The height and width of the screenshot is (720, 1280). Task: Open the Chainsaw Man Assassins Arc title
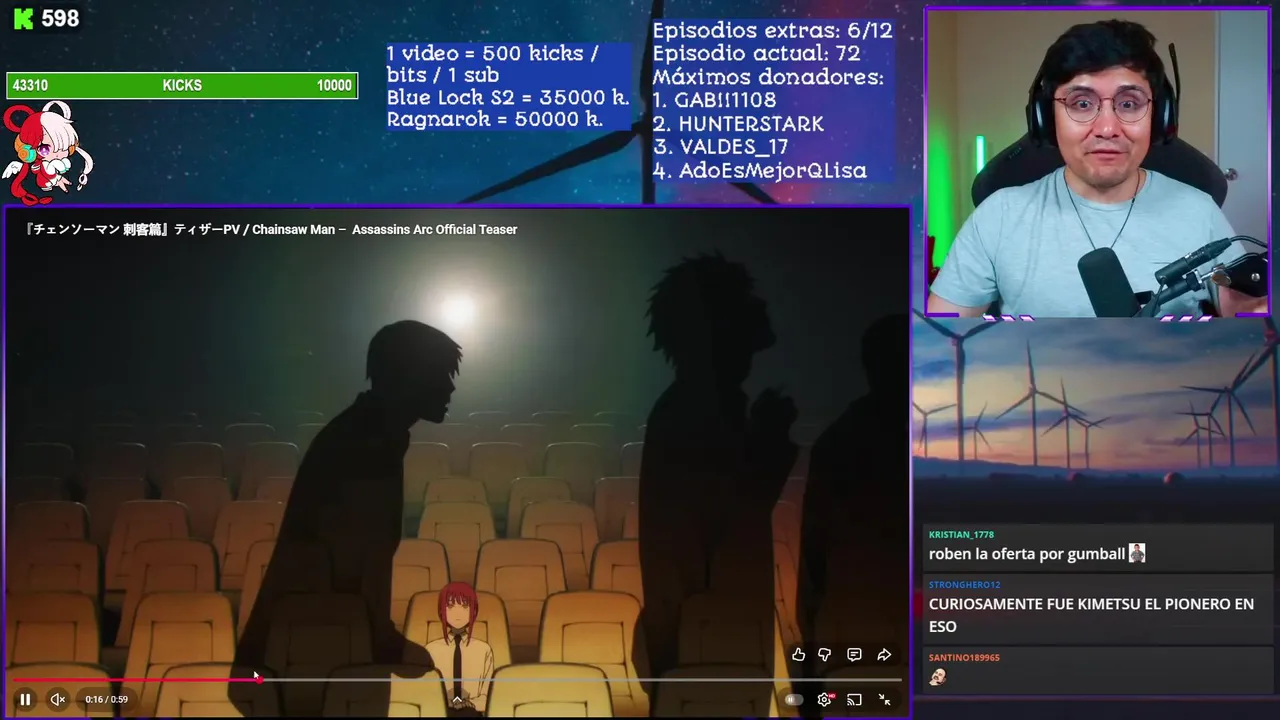click(x=270, y=229)
